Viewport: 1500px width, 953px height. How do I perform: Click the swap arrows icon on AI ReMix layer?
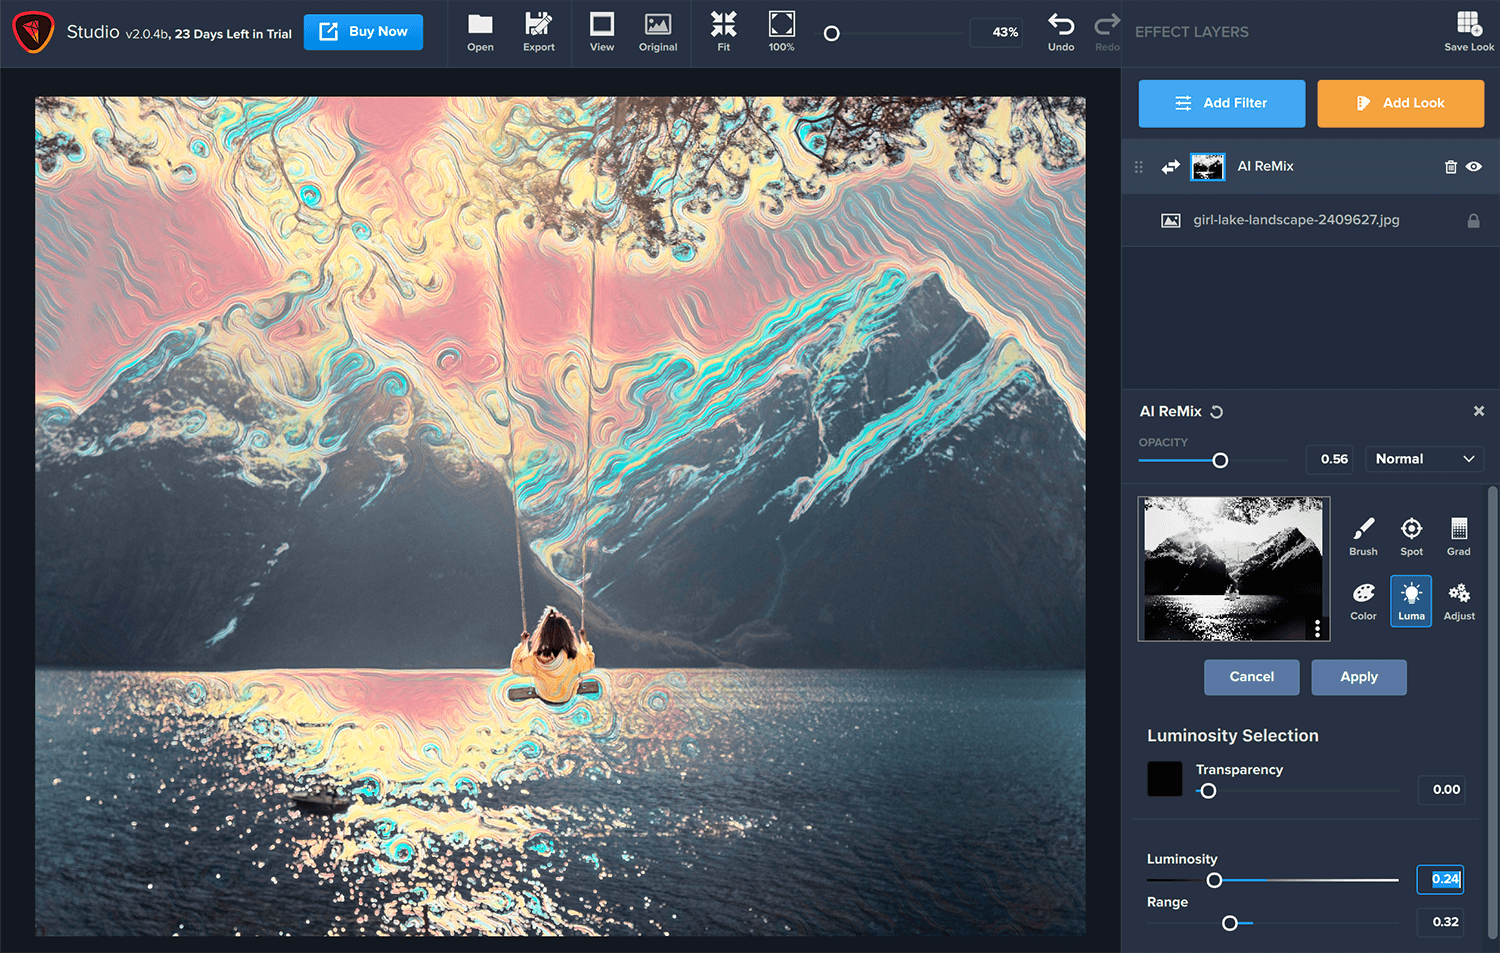click(1170, 167)
